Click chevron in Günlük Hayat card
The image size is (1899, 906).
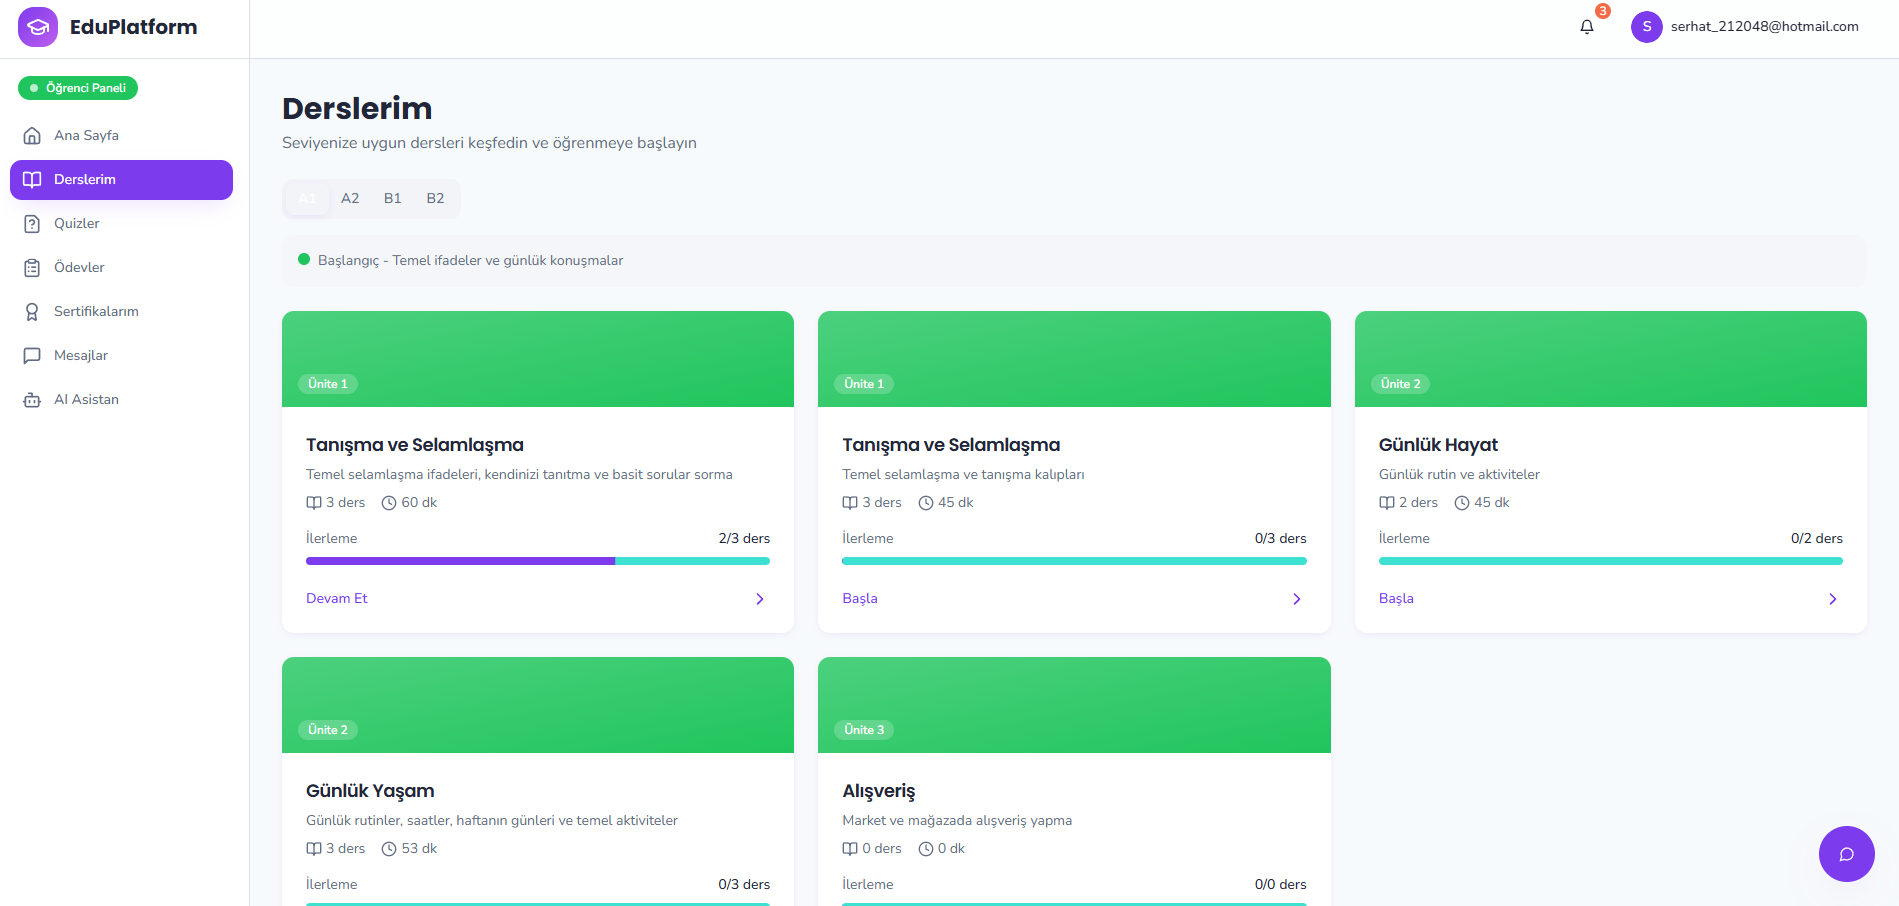1833,599
